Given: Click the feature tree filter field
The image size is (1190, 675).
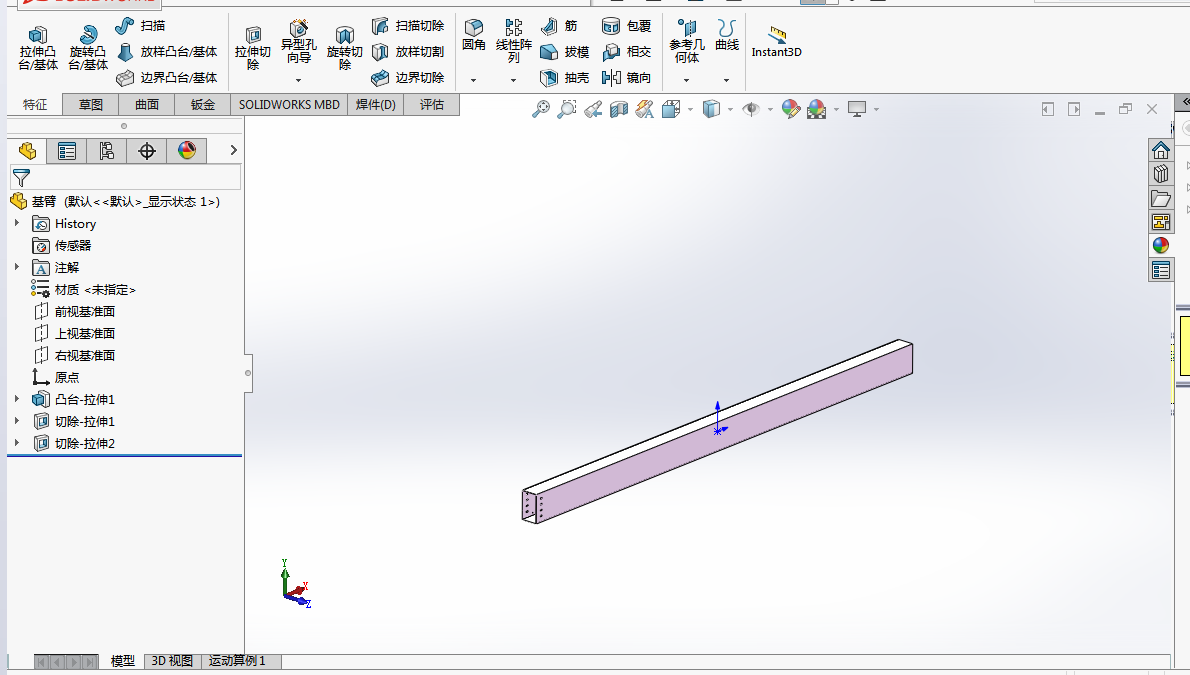Looking at the screenshot, I should (126, 178).
